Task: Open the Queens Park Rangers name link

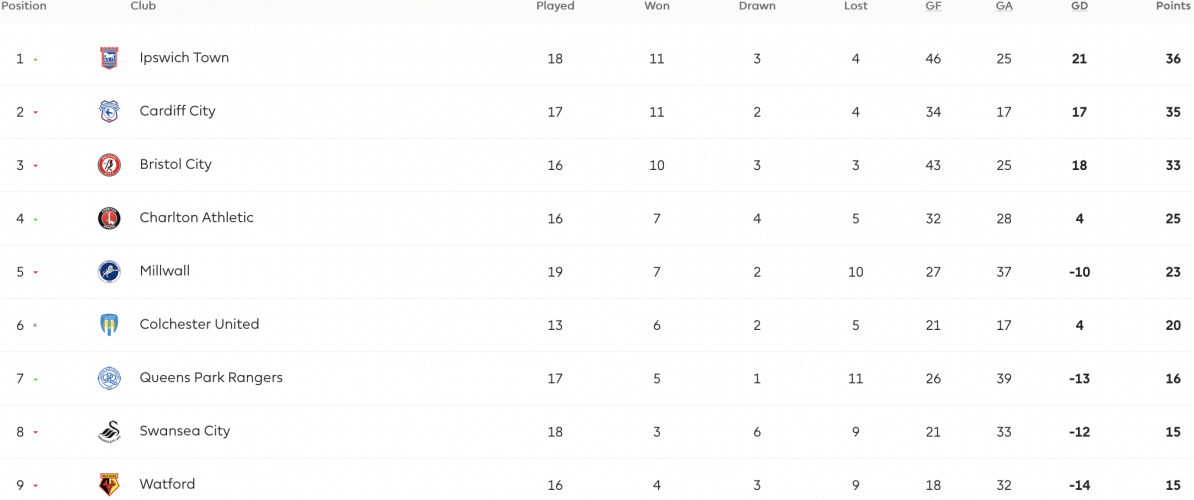Action: 211,377
